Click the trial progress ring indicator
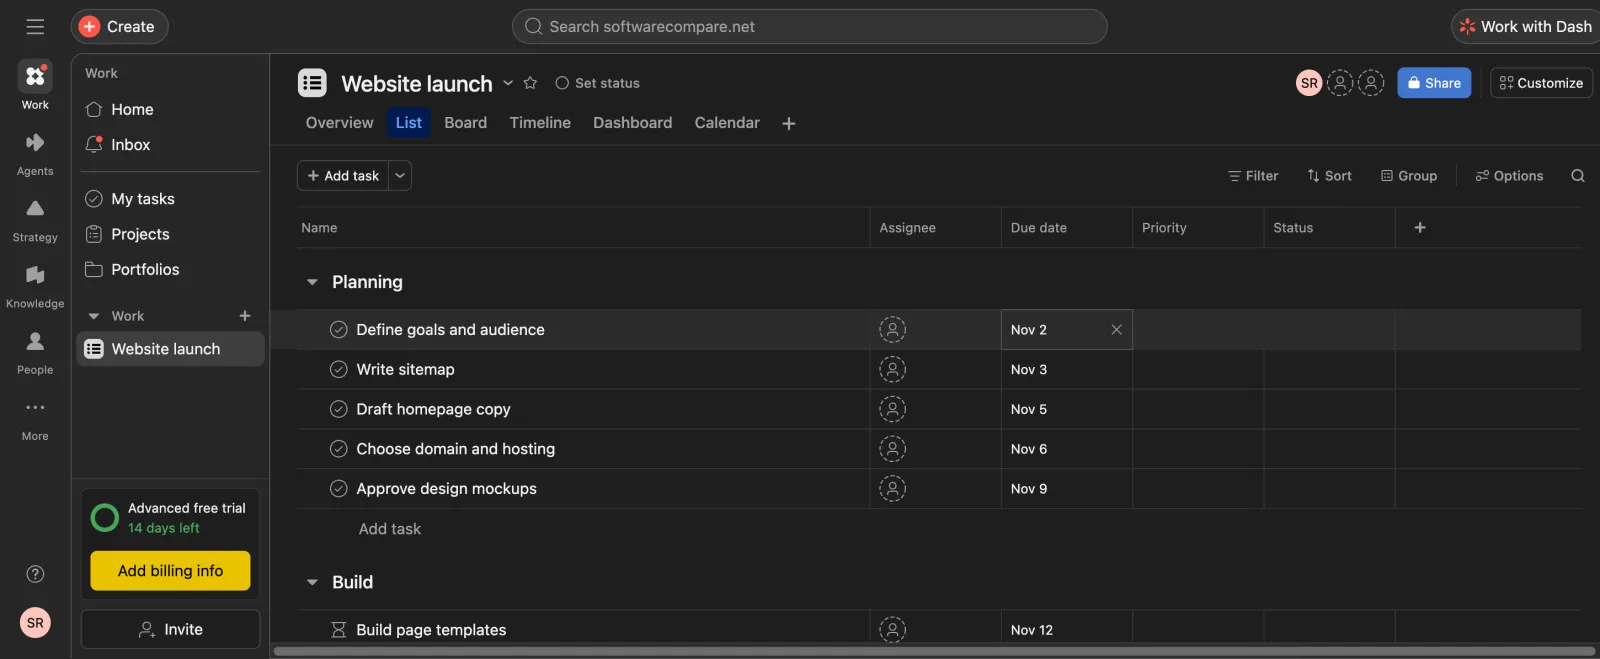 (x=105, y=518)
